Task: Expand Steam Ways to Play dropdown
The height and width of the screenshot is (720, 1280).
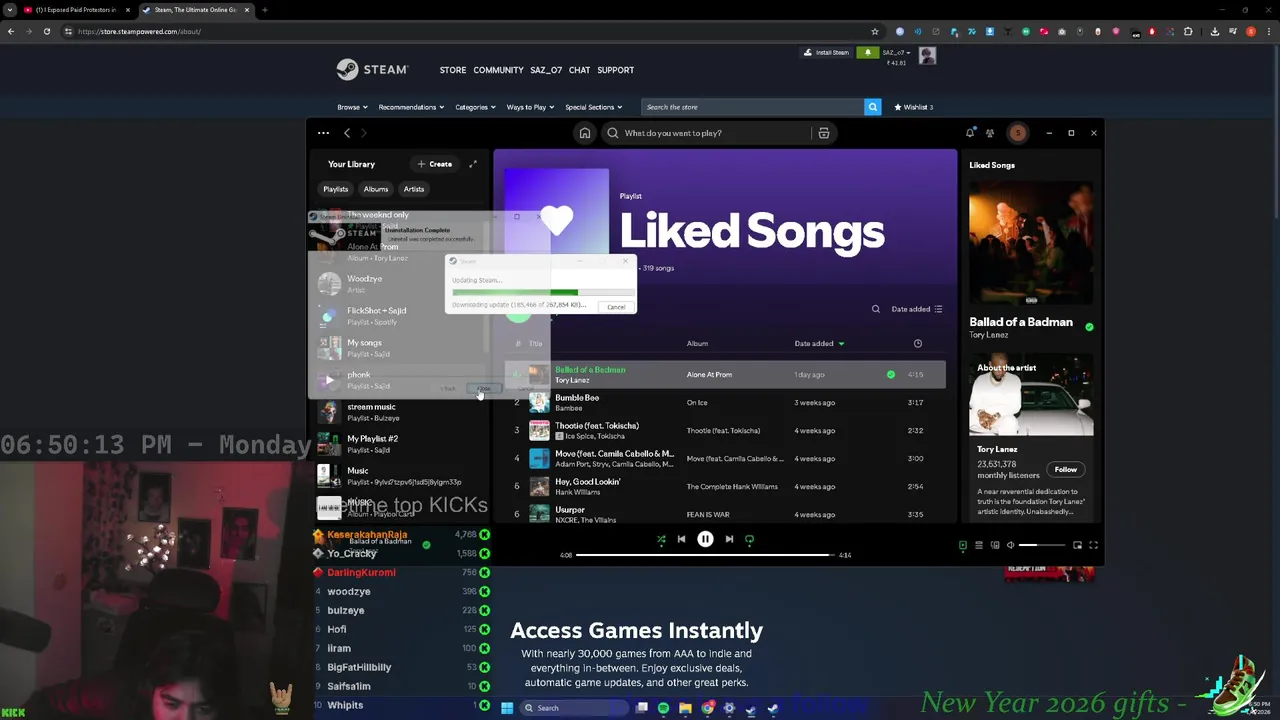Action: (x=530, y=107)
